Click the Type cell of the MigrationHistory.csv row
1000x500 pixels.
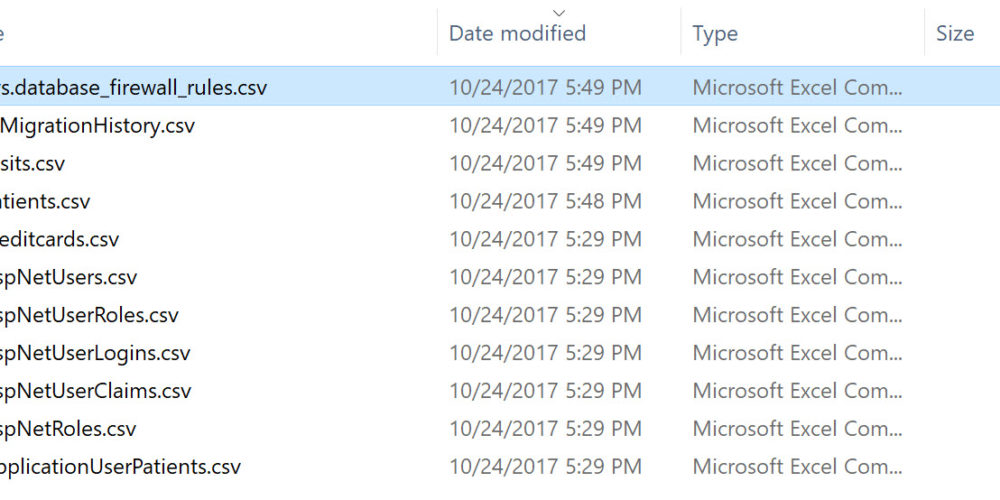(x=797, y=126)
